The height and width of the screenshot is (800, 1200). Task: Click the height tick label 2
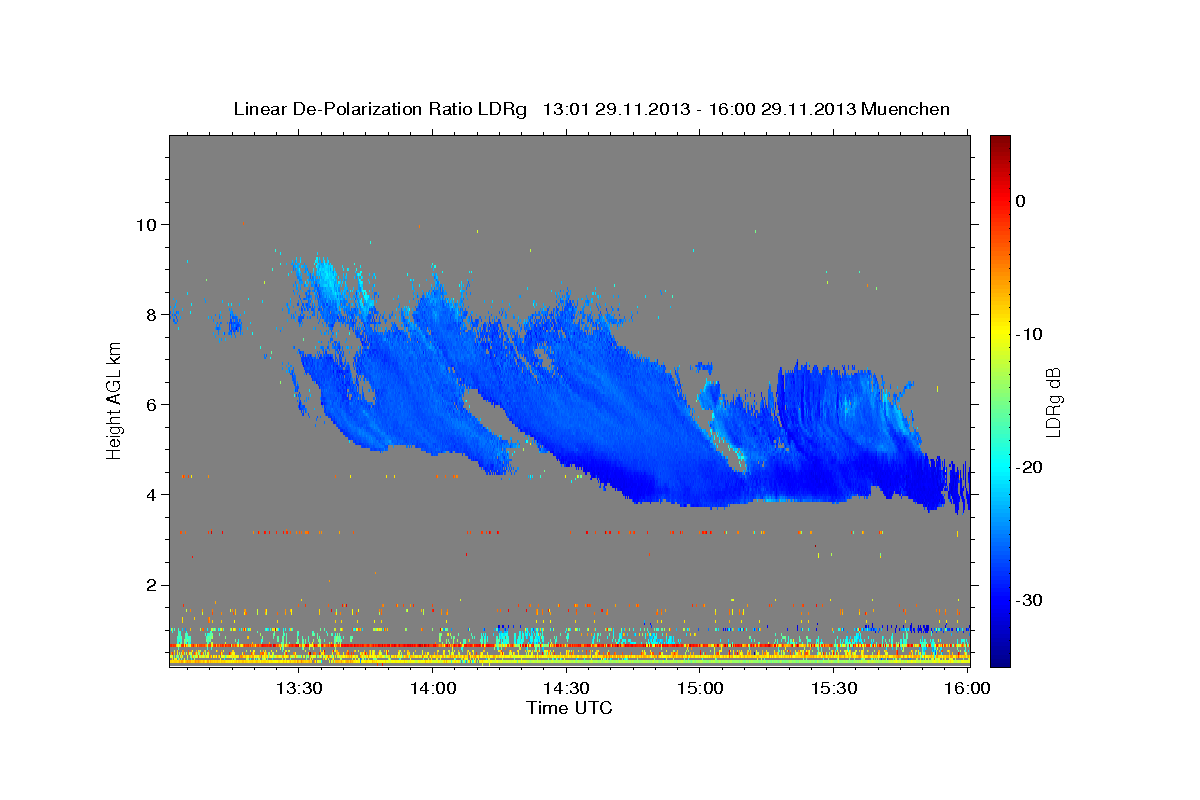pos(151,584)
